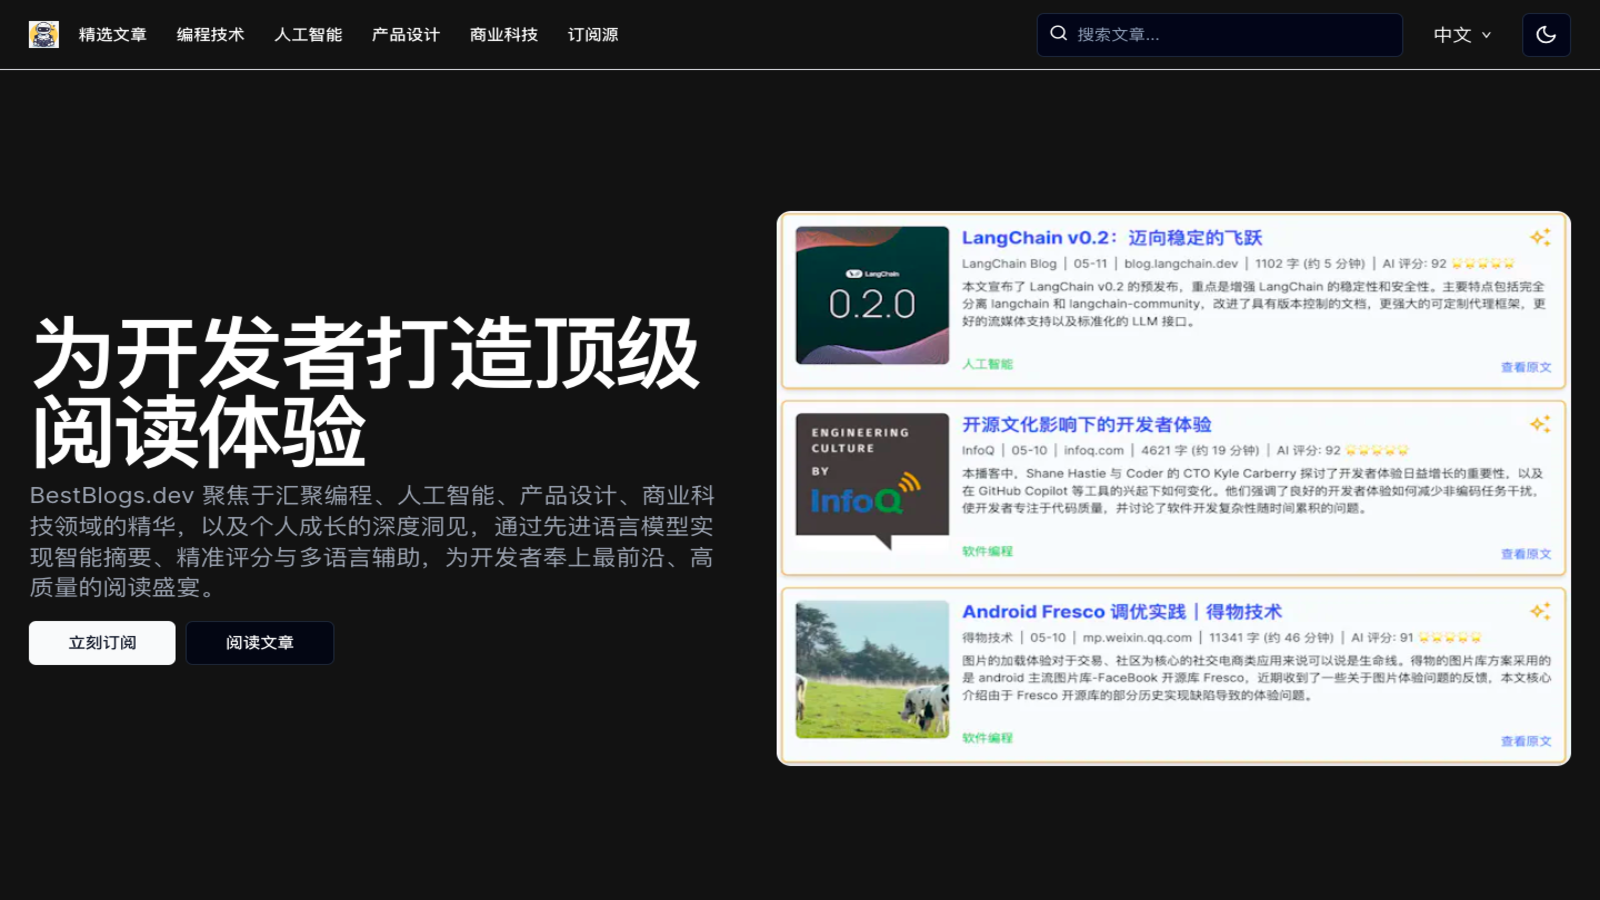The image size is (1600, 900).
Task: Click the InfoQ Engineering Culture thumbnail
Action: pos(872,481)
